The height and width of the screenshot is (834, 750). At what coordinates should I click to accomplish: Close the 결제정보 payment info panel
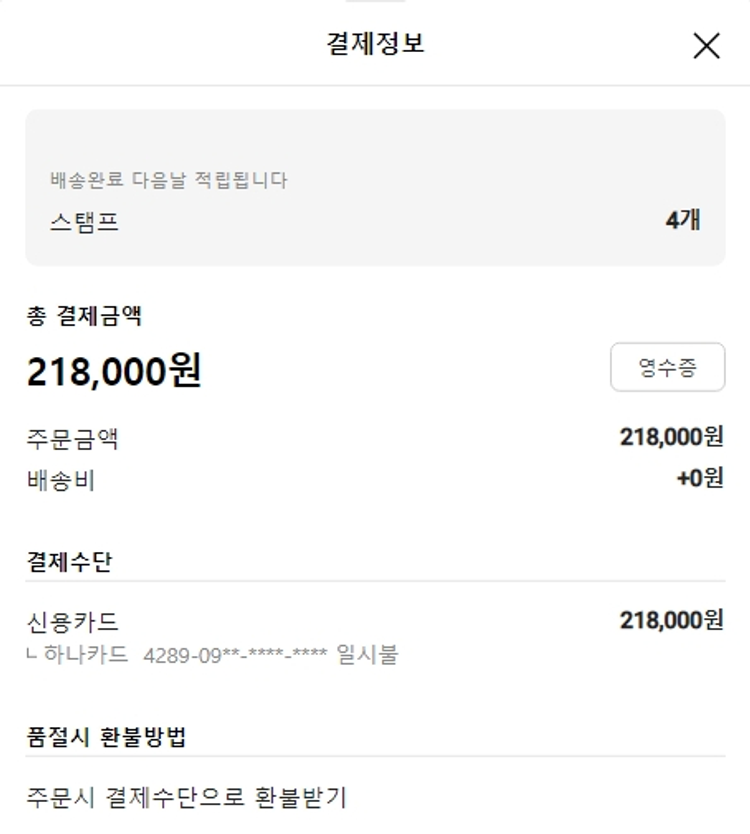click(x=706, y=46)
